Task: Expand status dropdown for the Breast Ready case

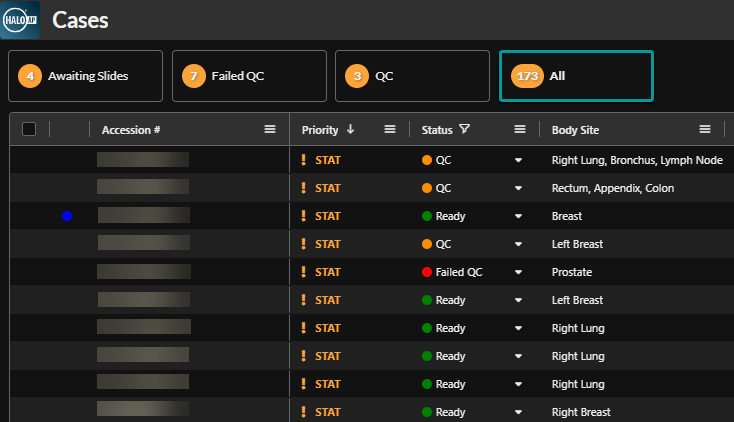Action: tap(518, 216)
